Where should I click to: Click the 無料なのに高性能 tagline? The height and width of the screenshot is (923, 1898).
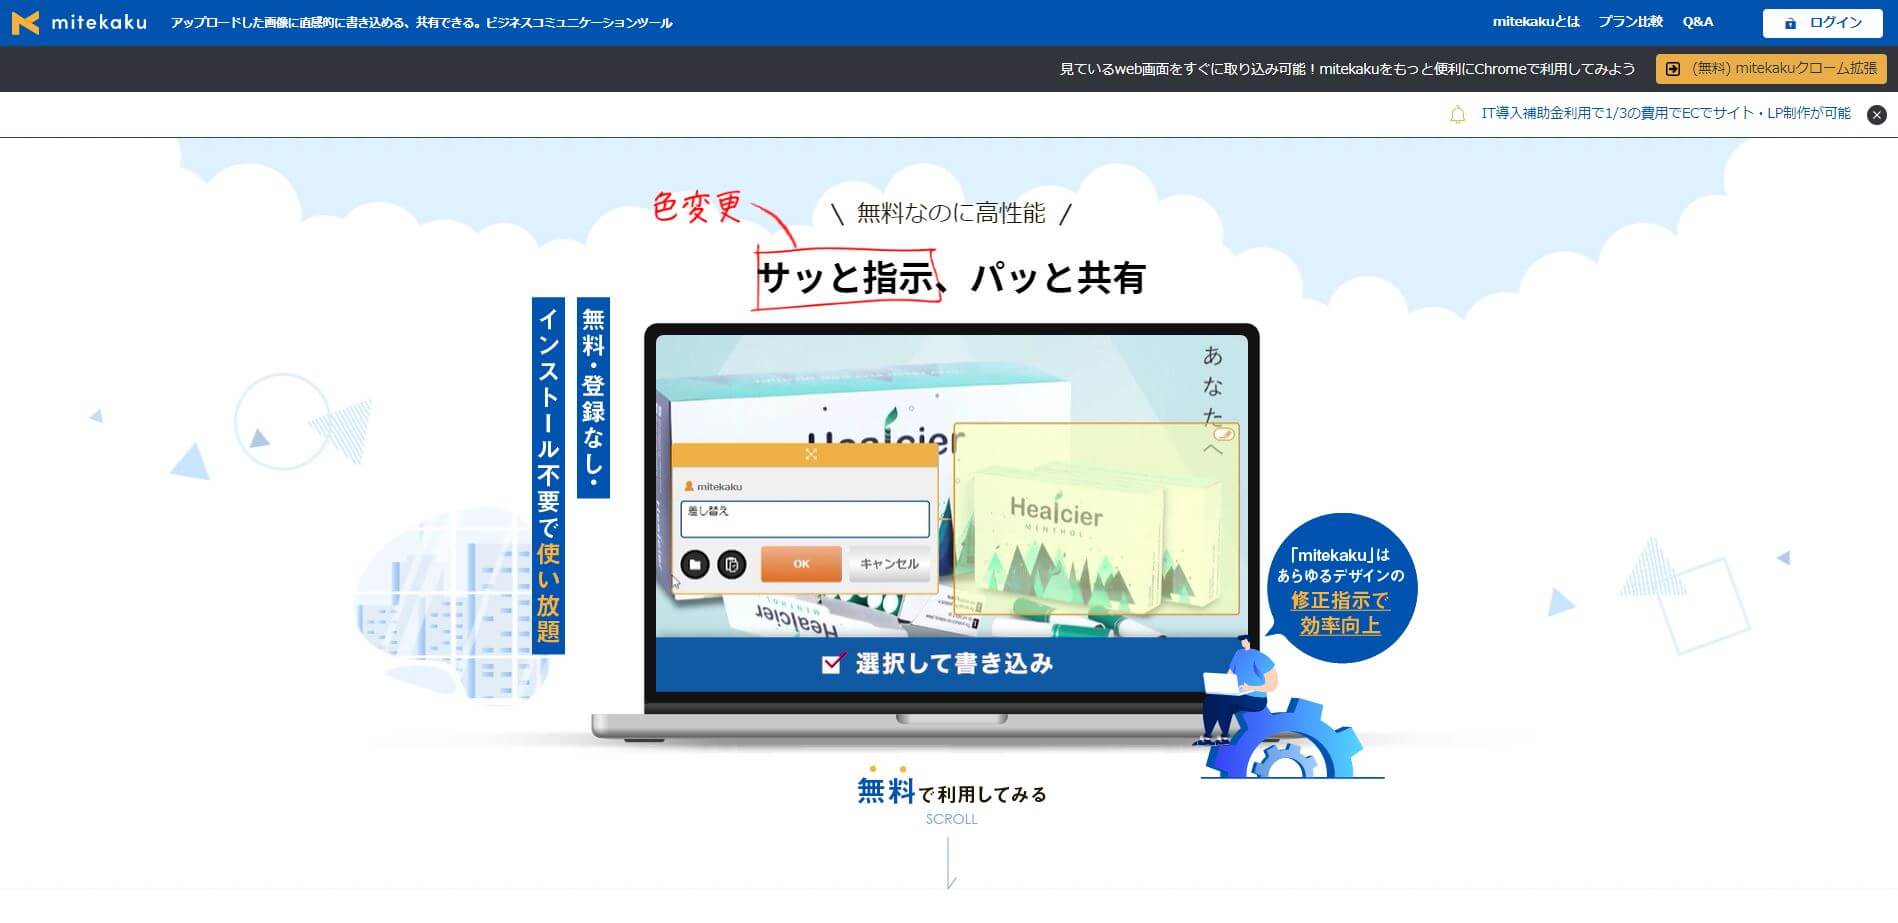click(951, 213)
